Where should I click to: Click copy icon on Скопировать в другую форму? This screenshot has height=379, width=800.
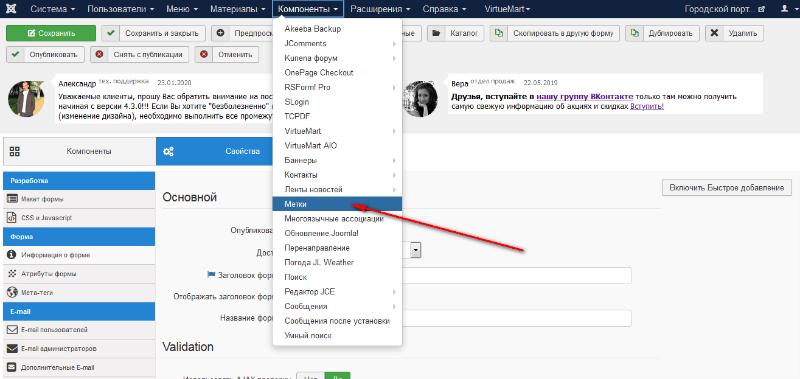[499, 33]
